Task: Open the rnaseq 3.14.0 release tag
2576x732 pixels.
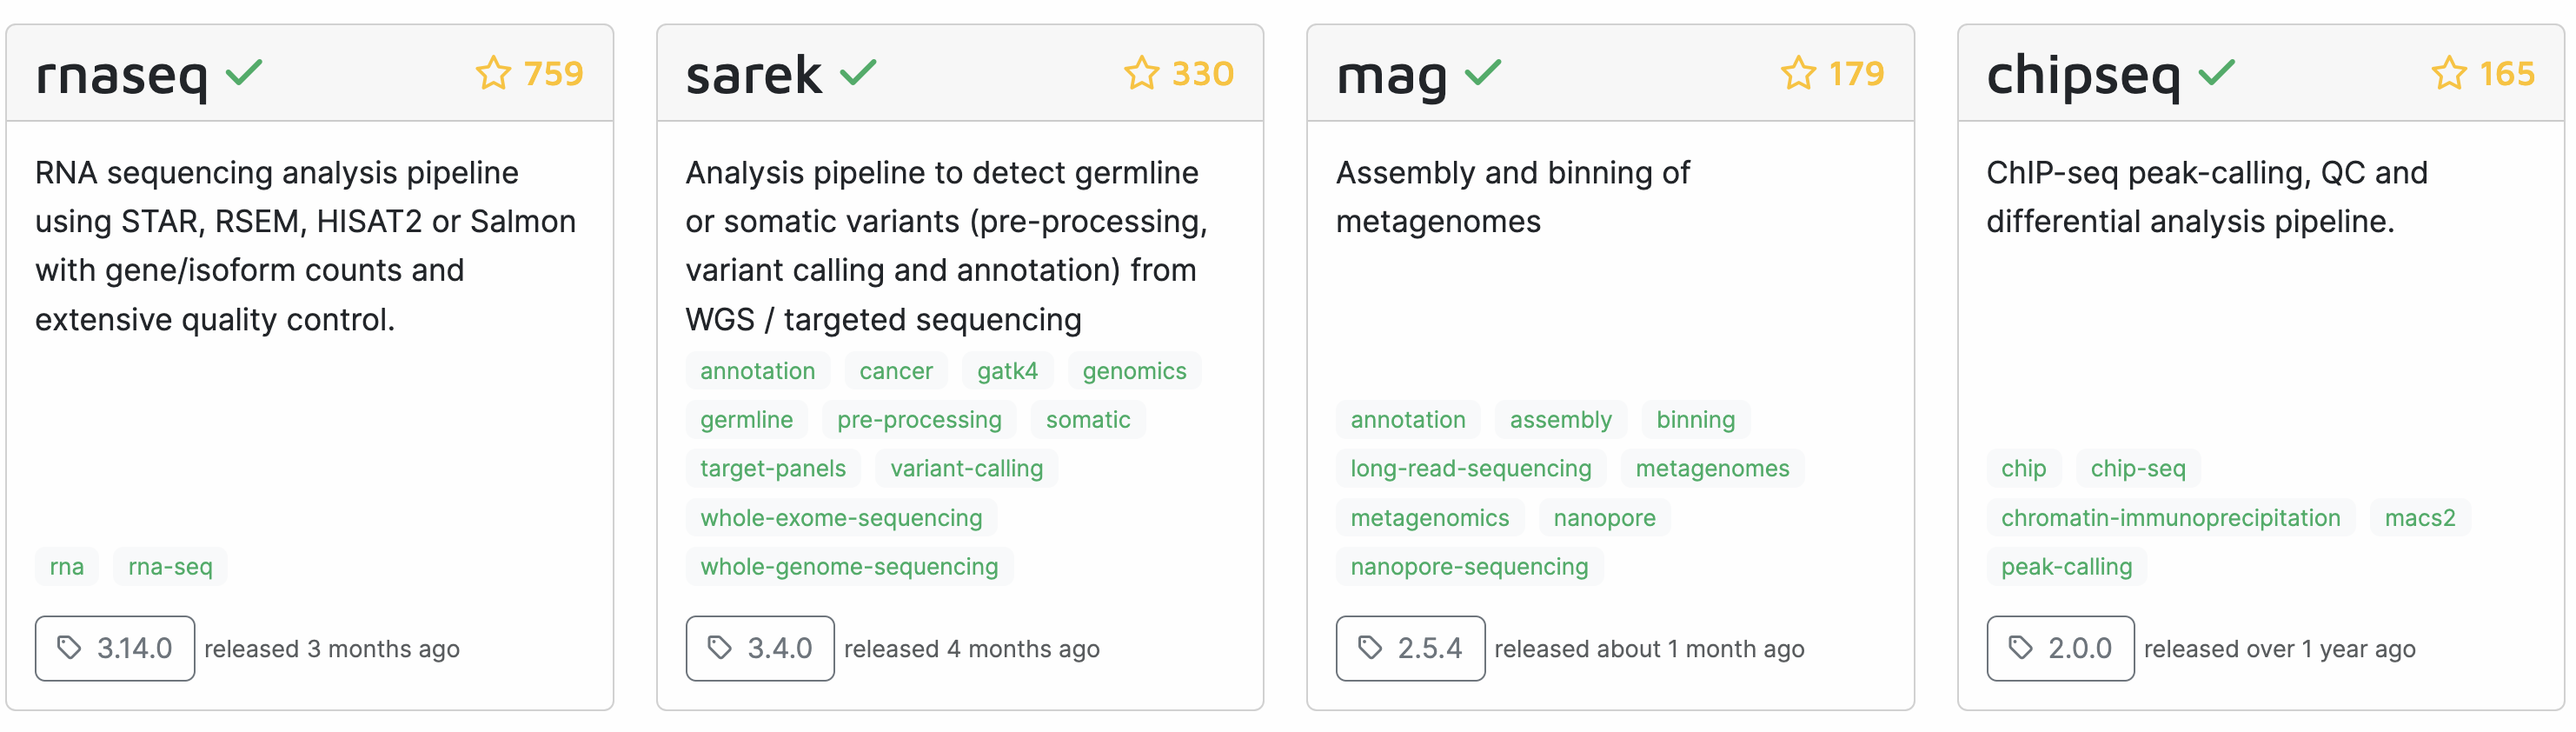Action: [x=115, y=648]
